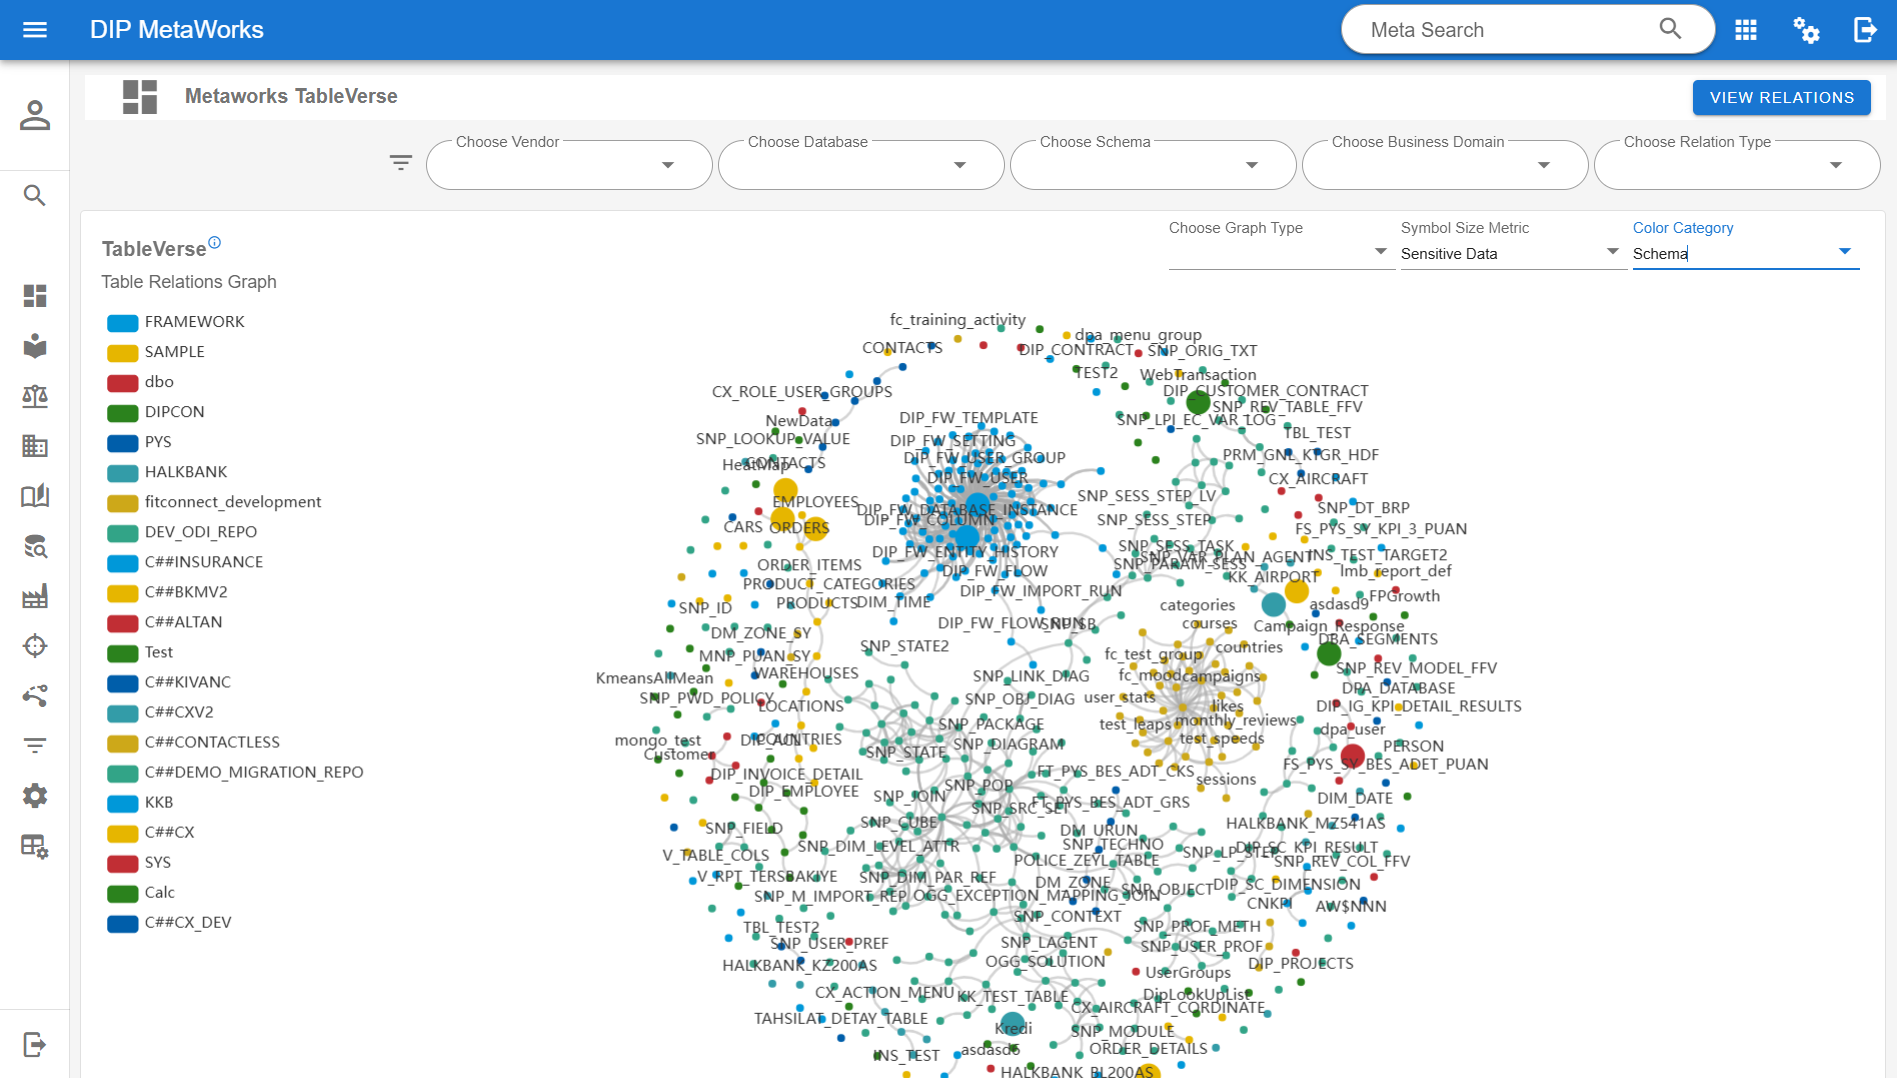Open the relations graph sidebar icon

click(35, 696)
